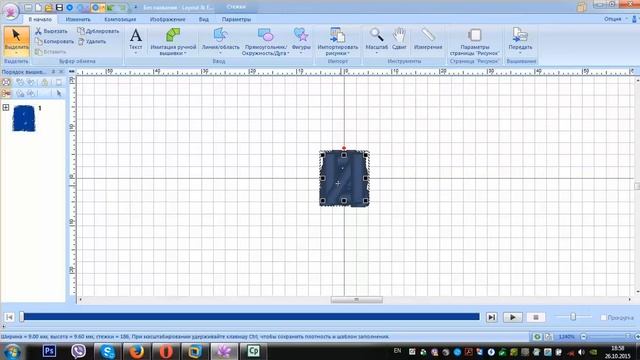
Task: Switch to the Изображение ribbon tab
Action: 167,19
